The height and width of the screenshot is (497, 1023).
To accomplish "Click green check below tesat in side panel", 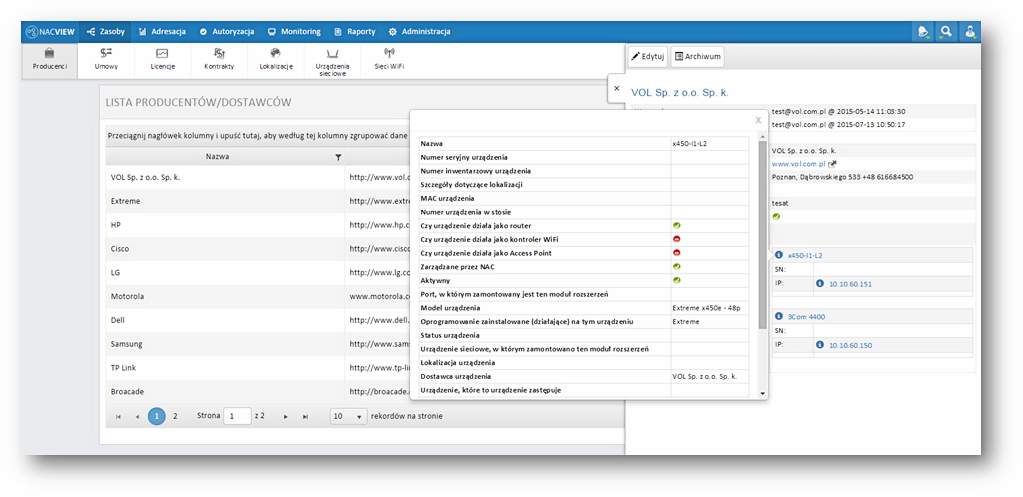I will [776, 216].
